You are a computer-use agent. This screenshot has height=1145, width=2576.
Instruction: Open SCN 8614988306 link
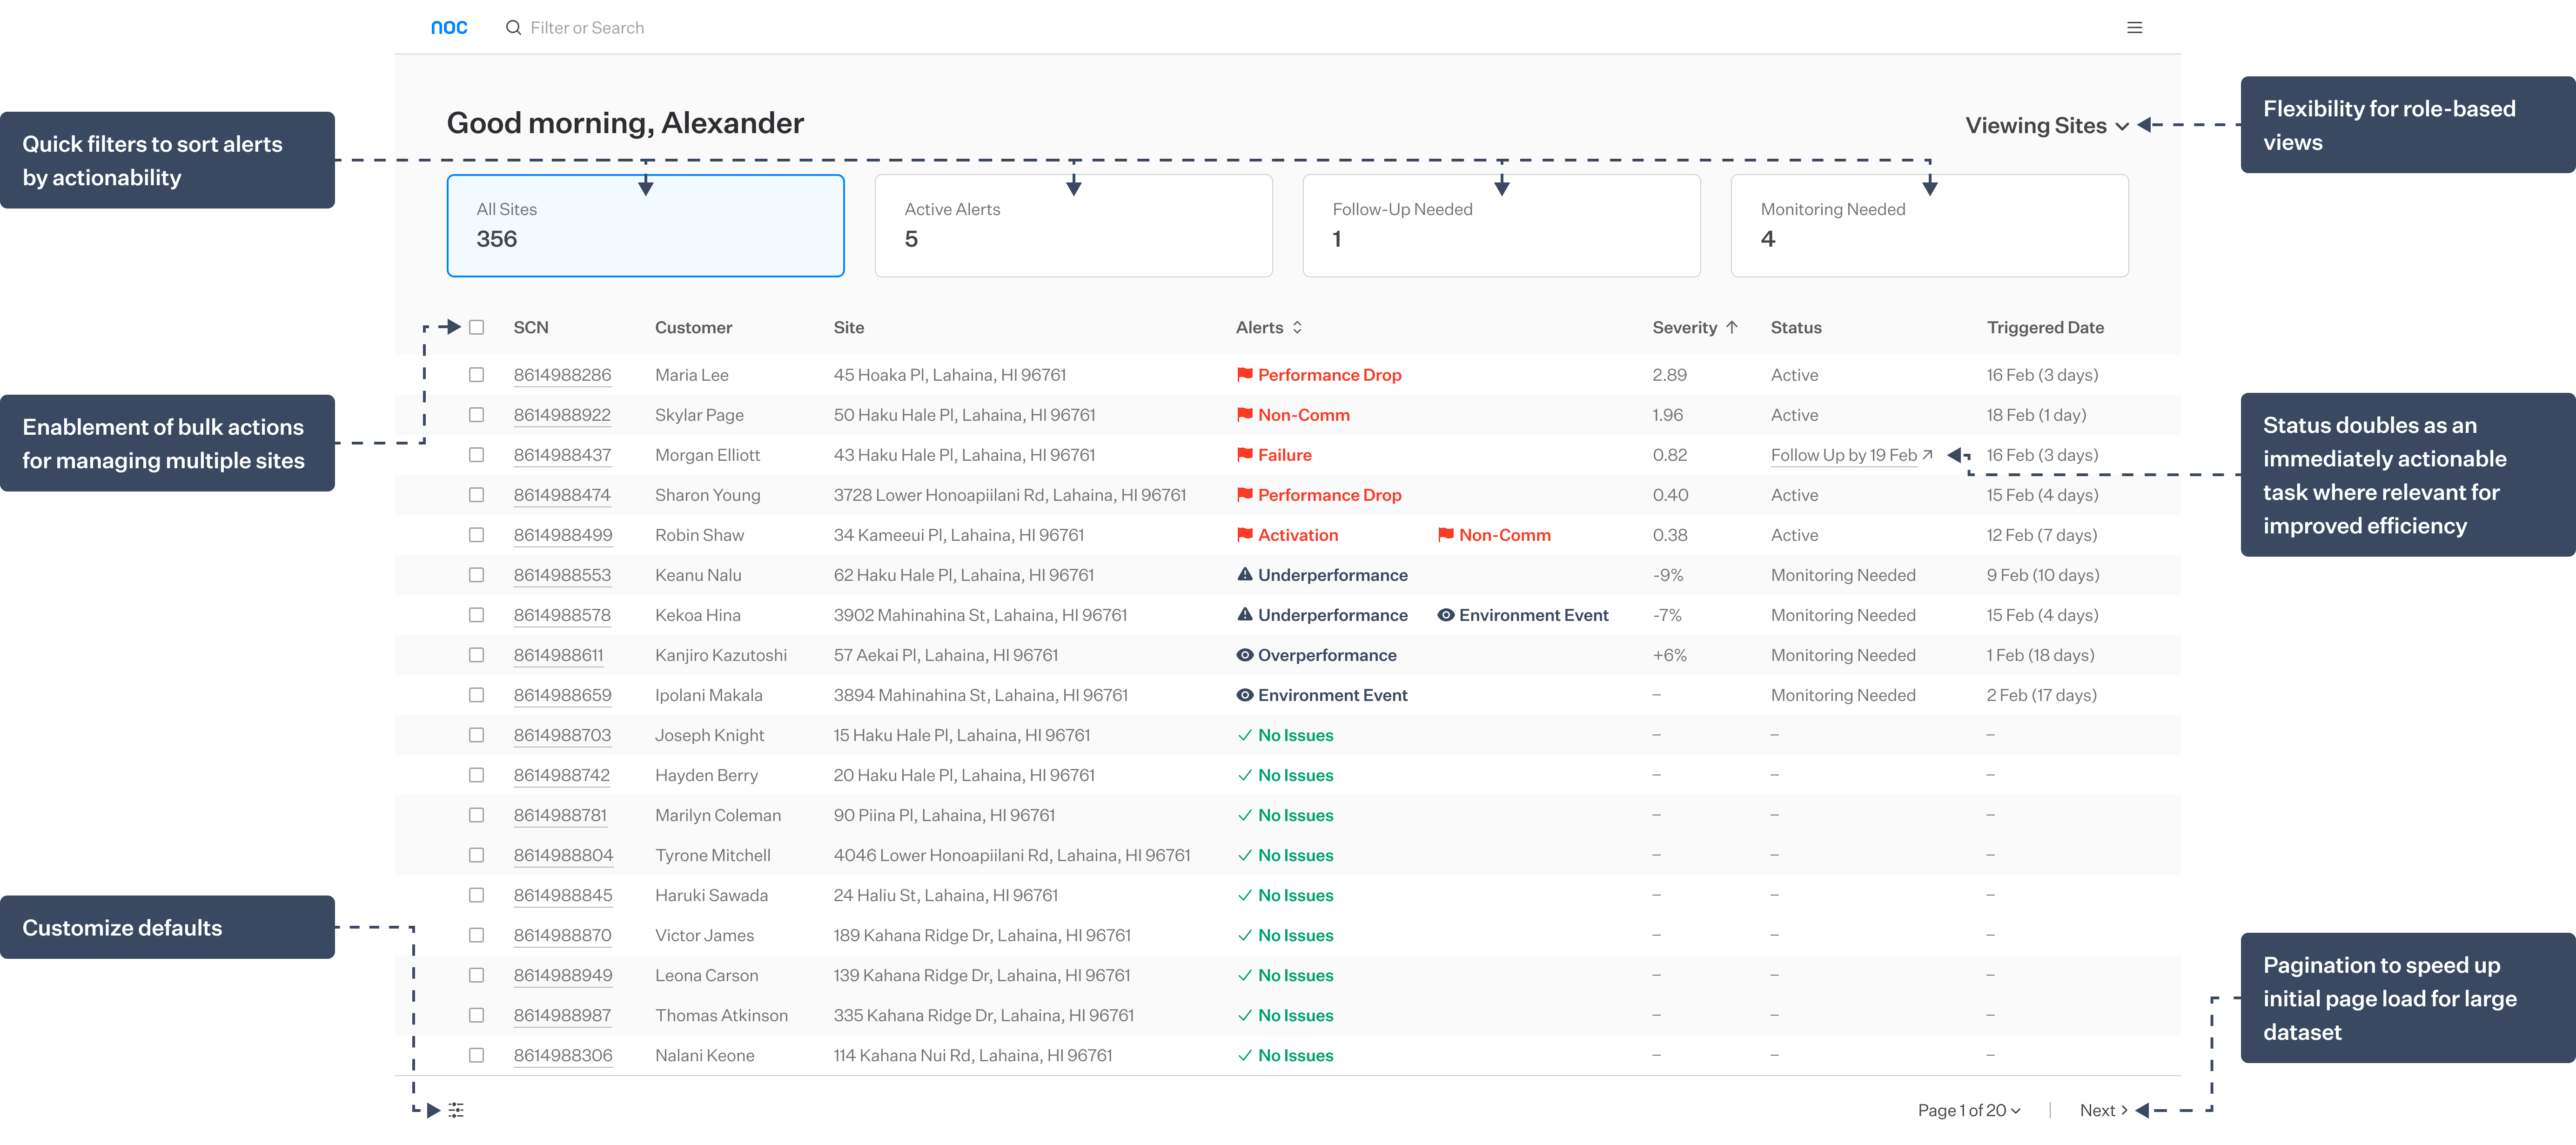[x=562, y=1055]
